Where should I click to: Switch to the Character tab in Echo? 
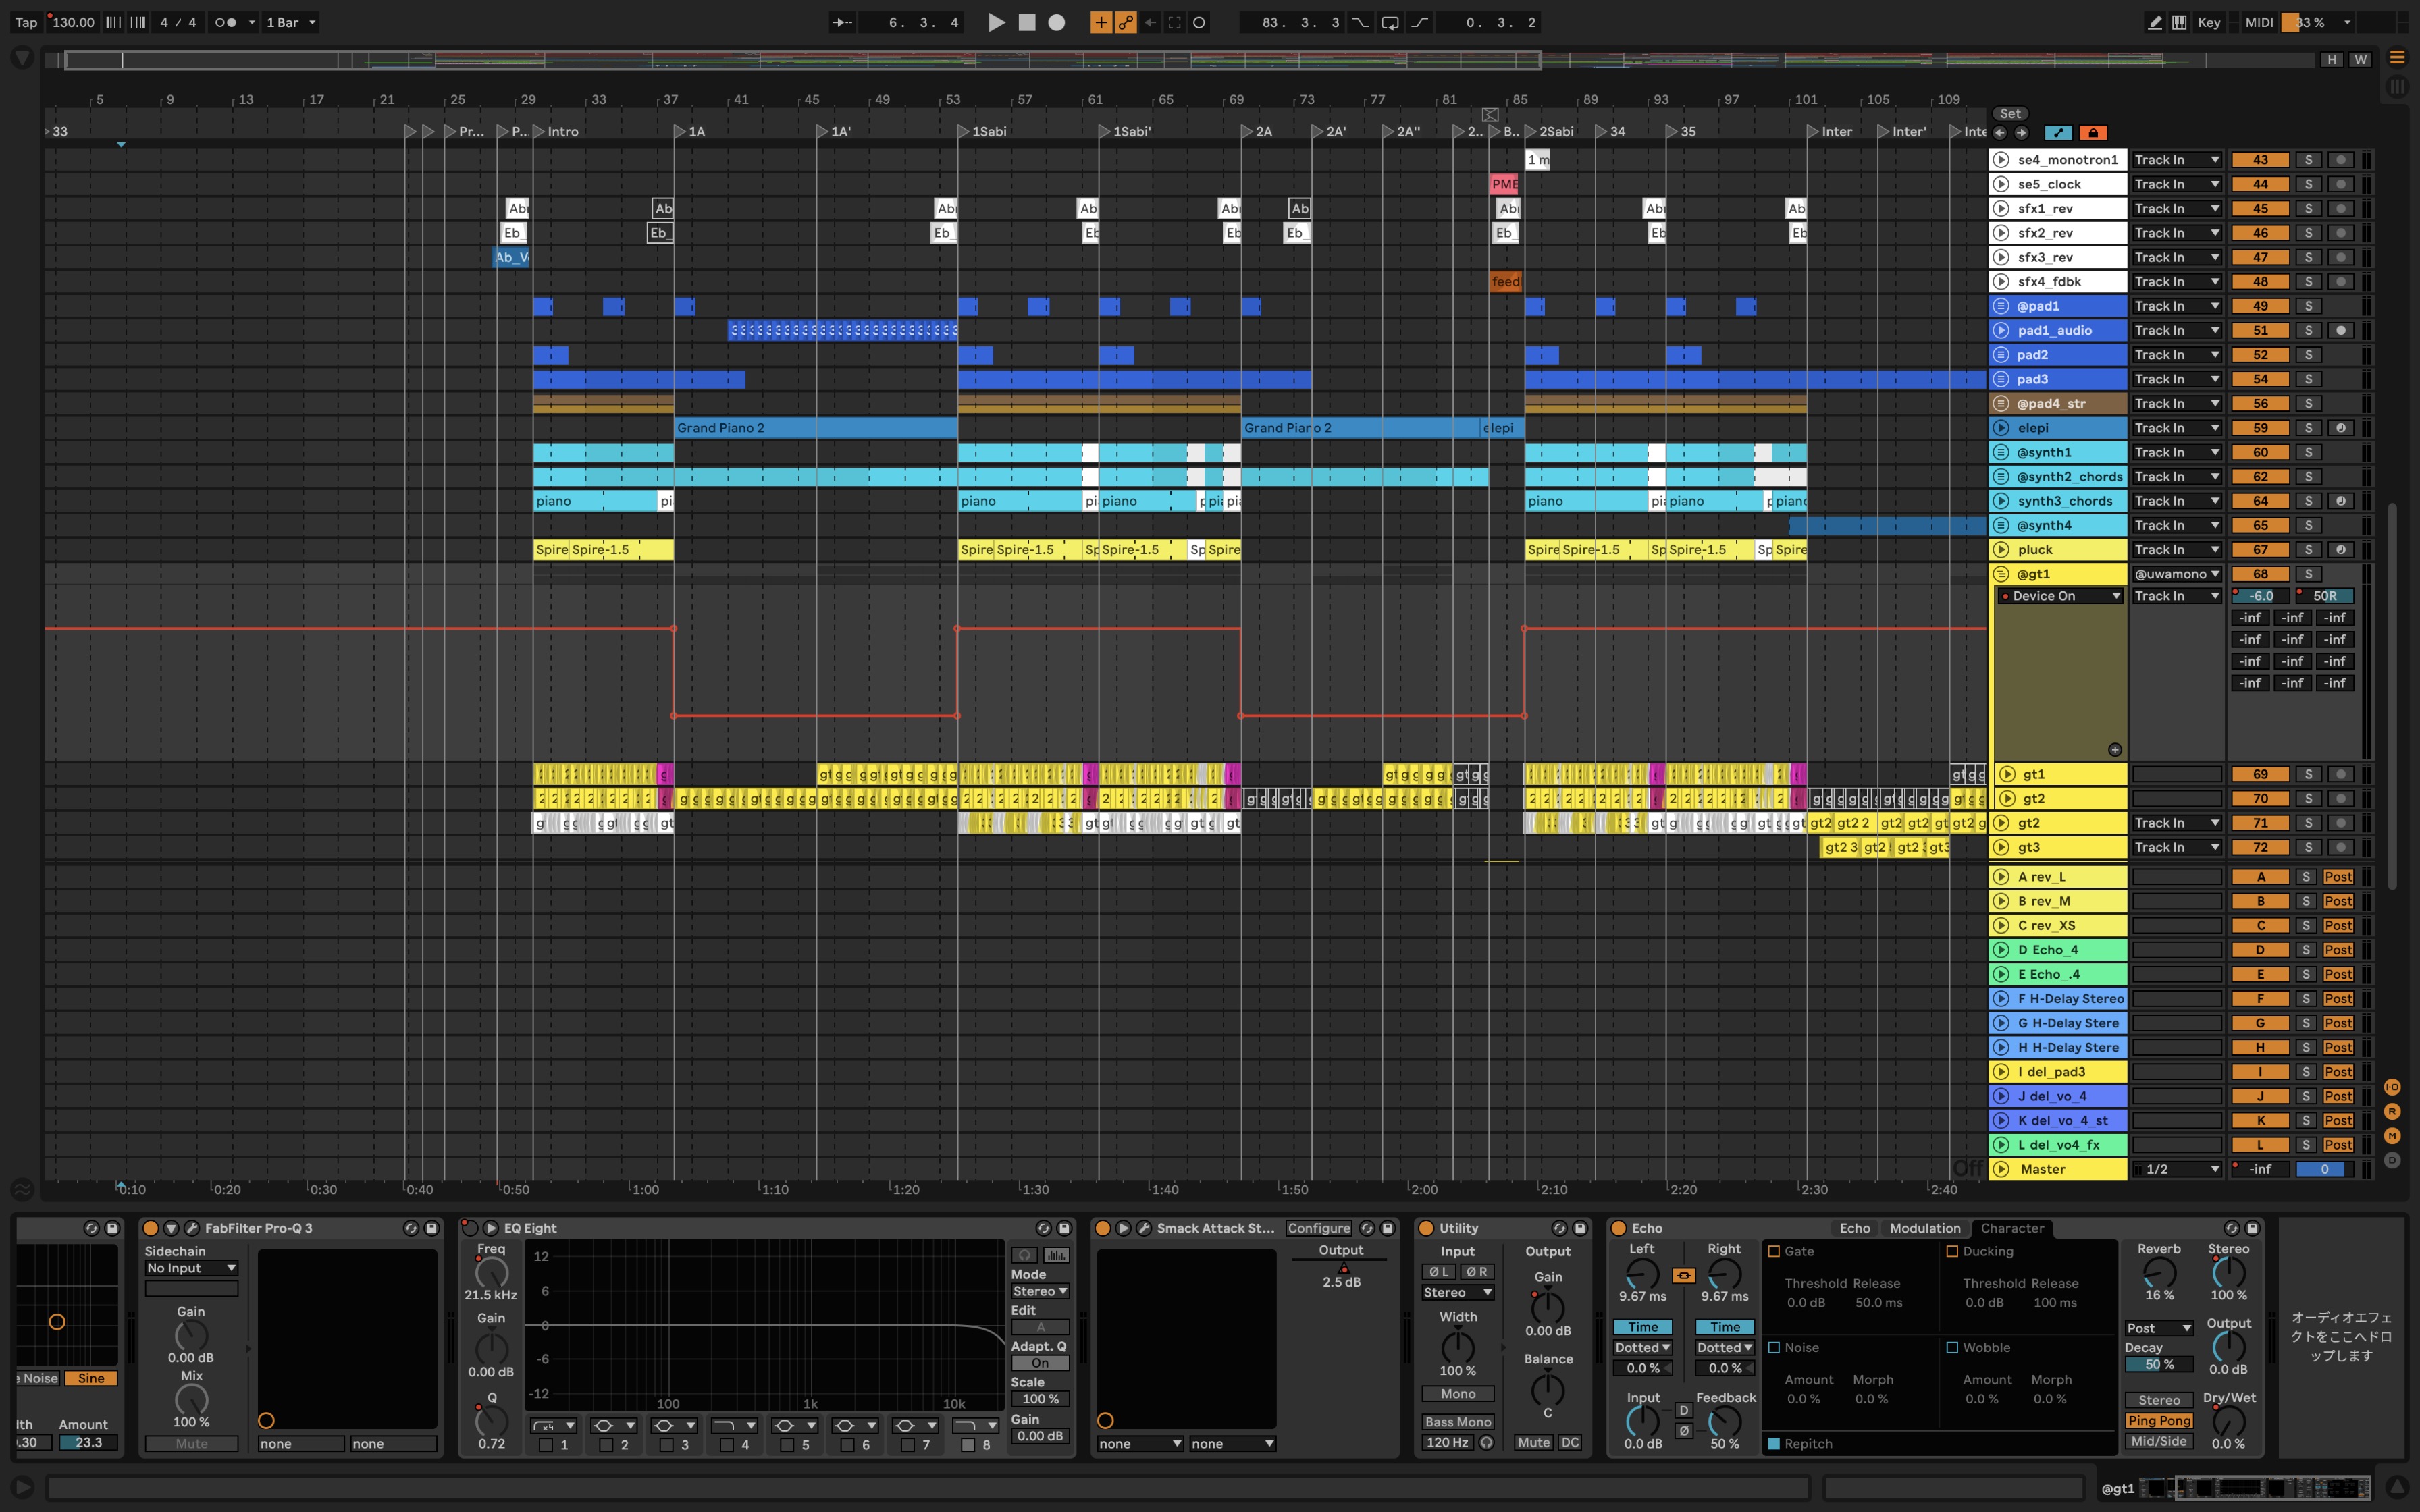click(2012, 1228)
